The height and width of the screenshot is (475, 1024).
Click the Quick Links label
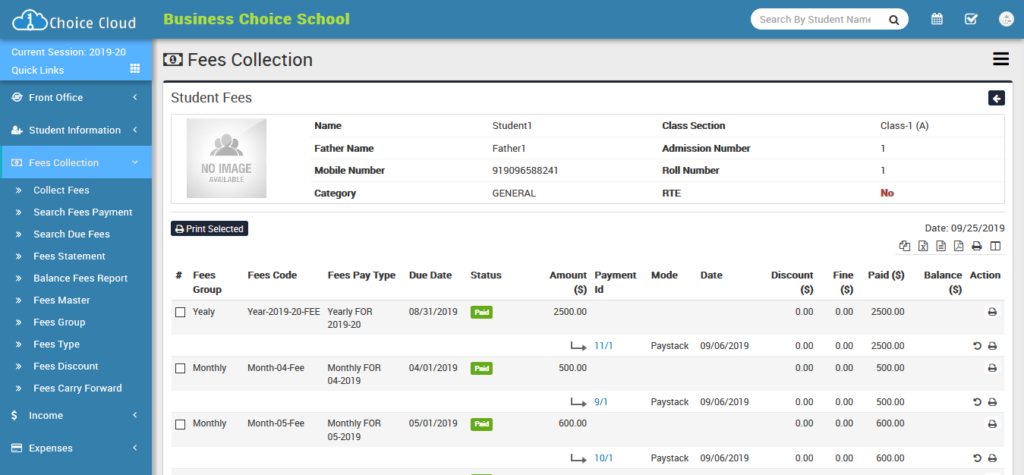click(x=38, y=70)
